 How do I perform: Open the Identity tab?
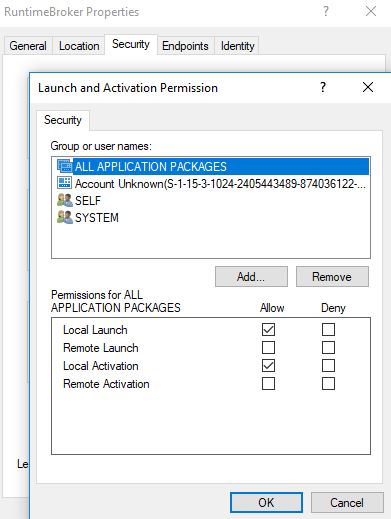237,46
